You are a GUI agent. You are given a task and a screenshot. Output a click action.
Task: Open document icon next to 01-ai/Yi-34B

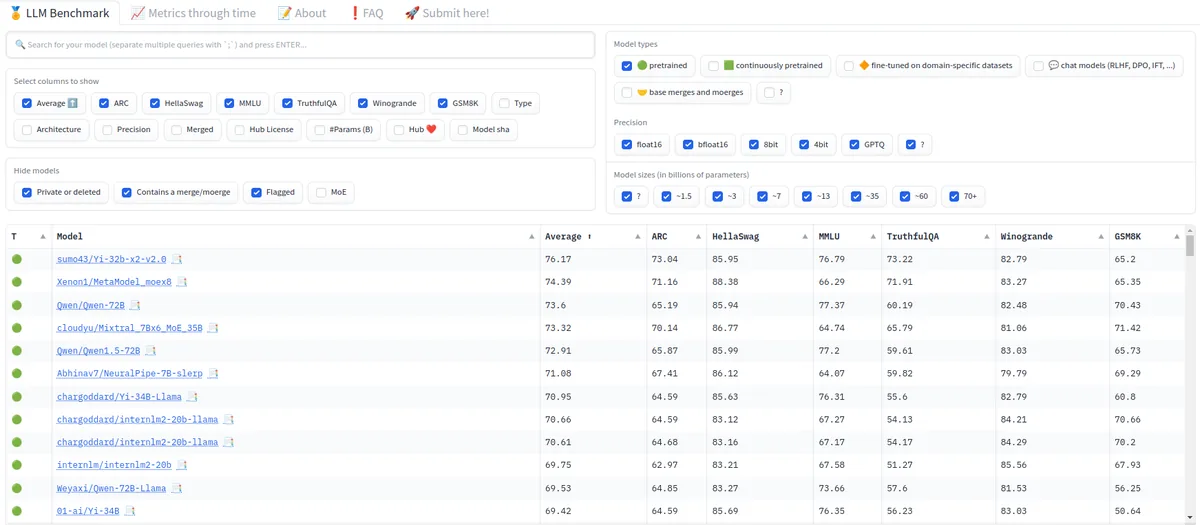coord(130,511)
